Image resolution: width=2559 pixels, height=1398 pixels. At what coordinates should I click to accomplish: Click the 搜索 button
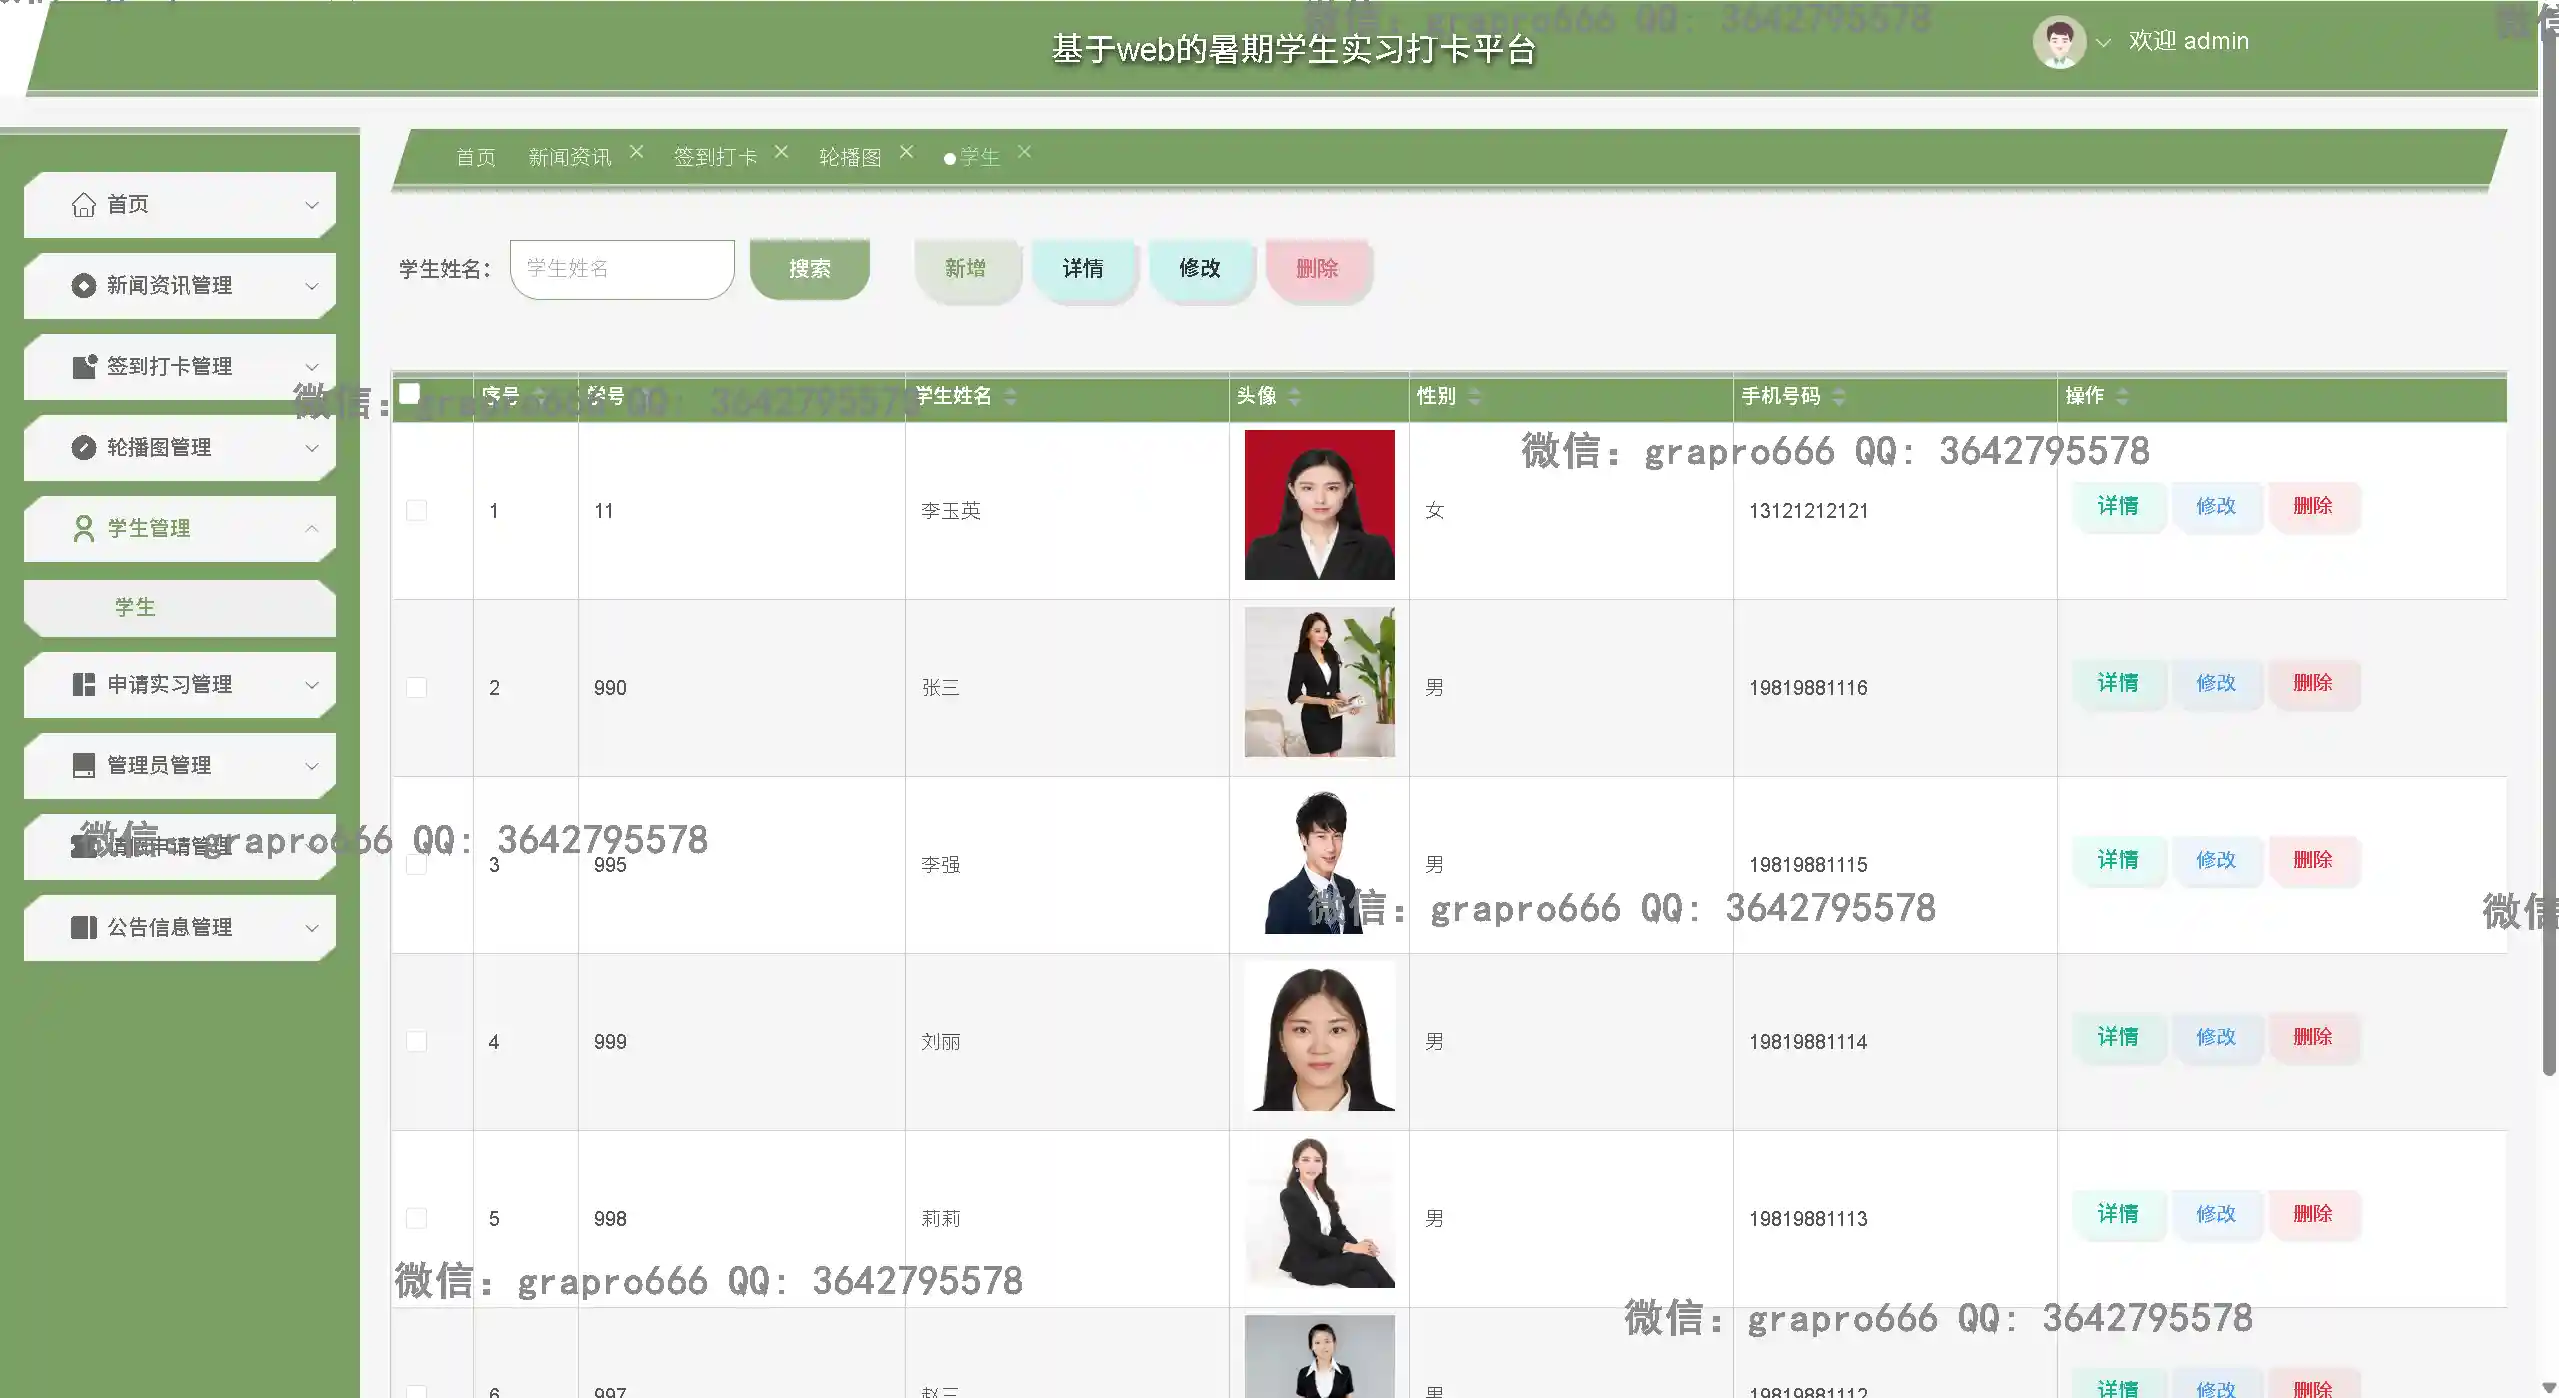pos(809,269)
